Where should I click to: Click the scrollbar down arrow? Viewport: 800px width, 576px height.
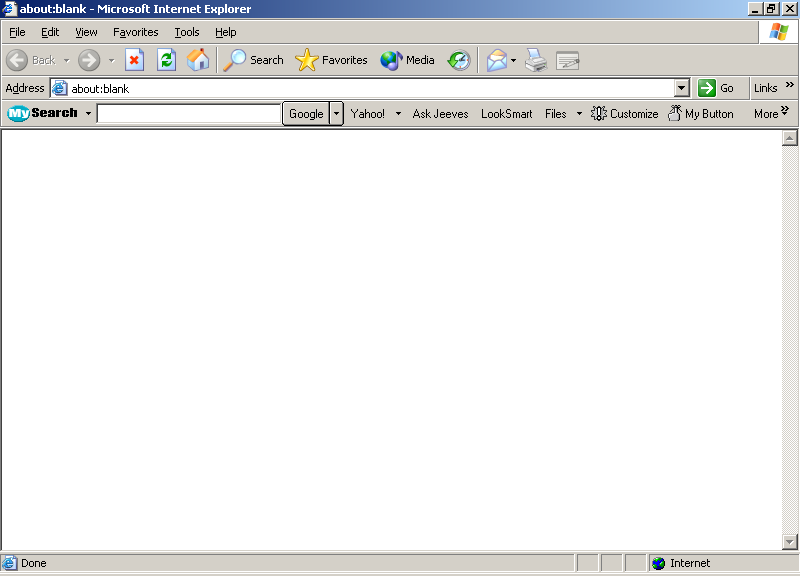(789, 541)
